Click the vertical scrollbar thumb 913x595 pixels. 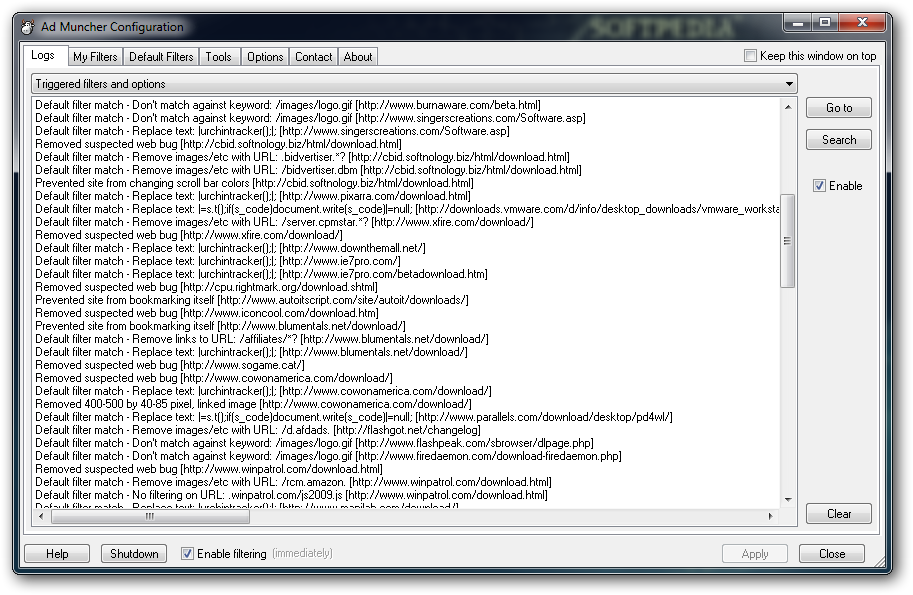(788, 240)
